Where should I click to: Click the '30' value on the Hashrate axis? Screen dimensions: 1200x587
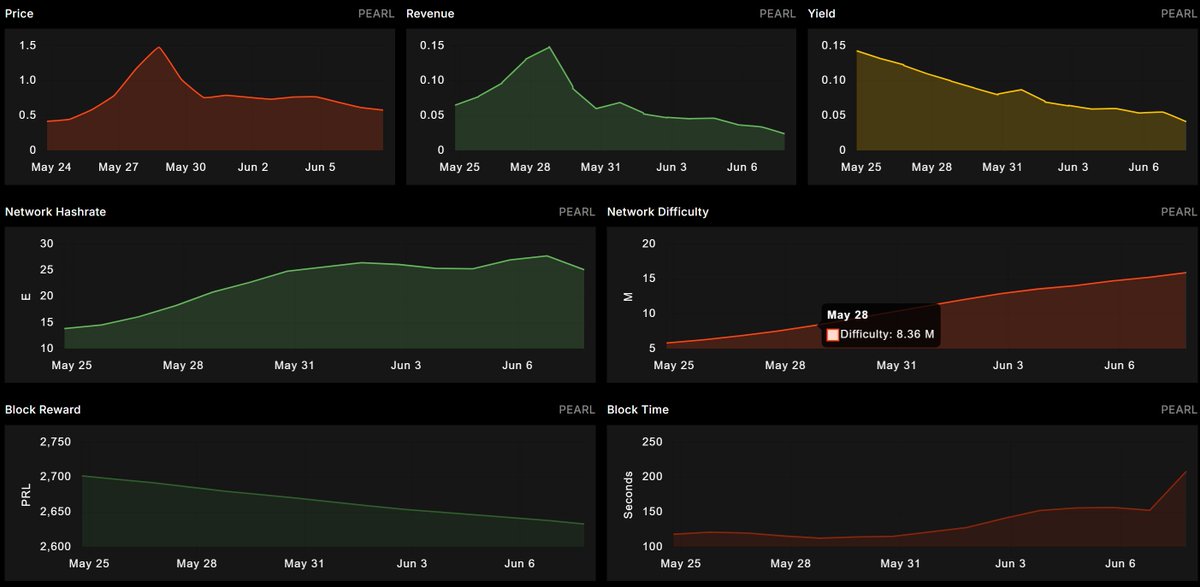pyautogui.click(x=46, y=244)
